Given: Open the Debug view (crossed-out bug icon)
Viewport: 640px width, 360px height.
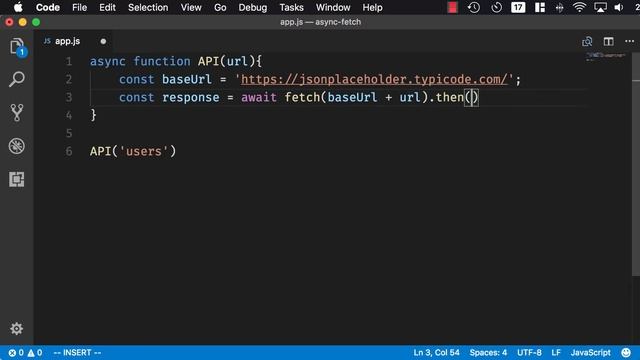Looking at the screenshot, I should point(17,146).
